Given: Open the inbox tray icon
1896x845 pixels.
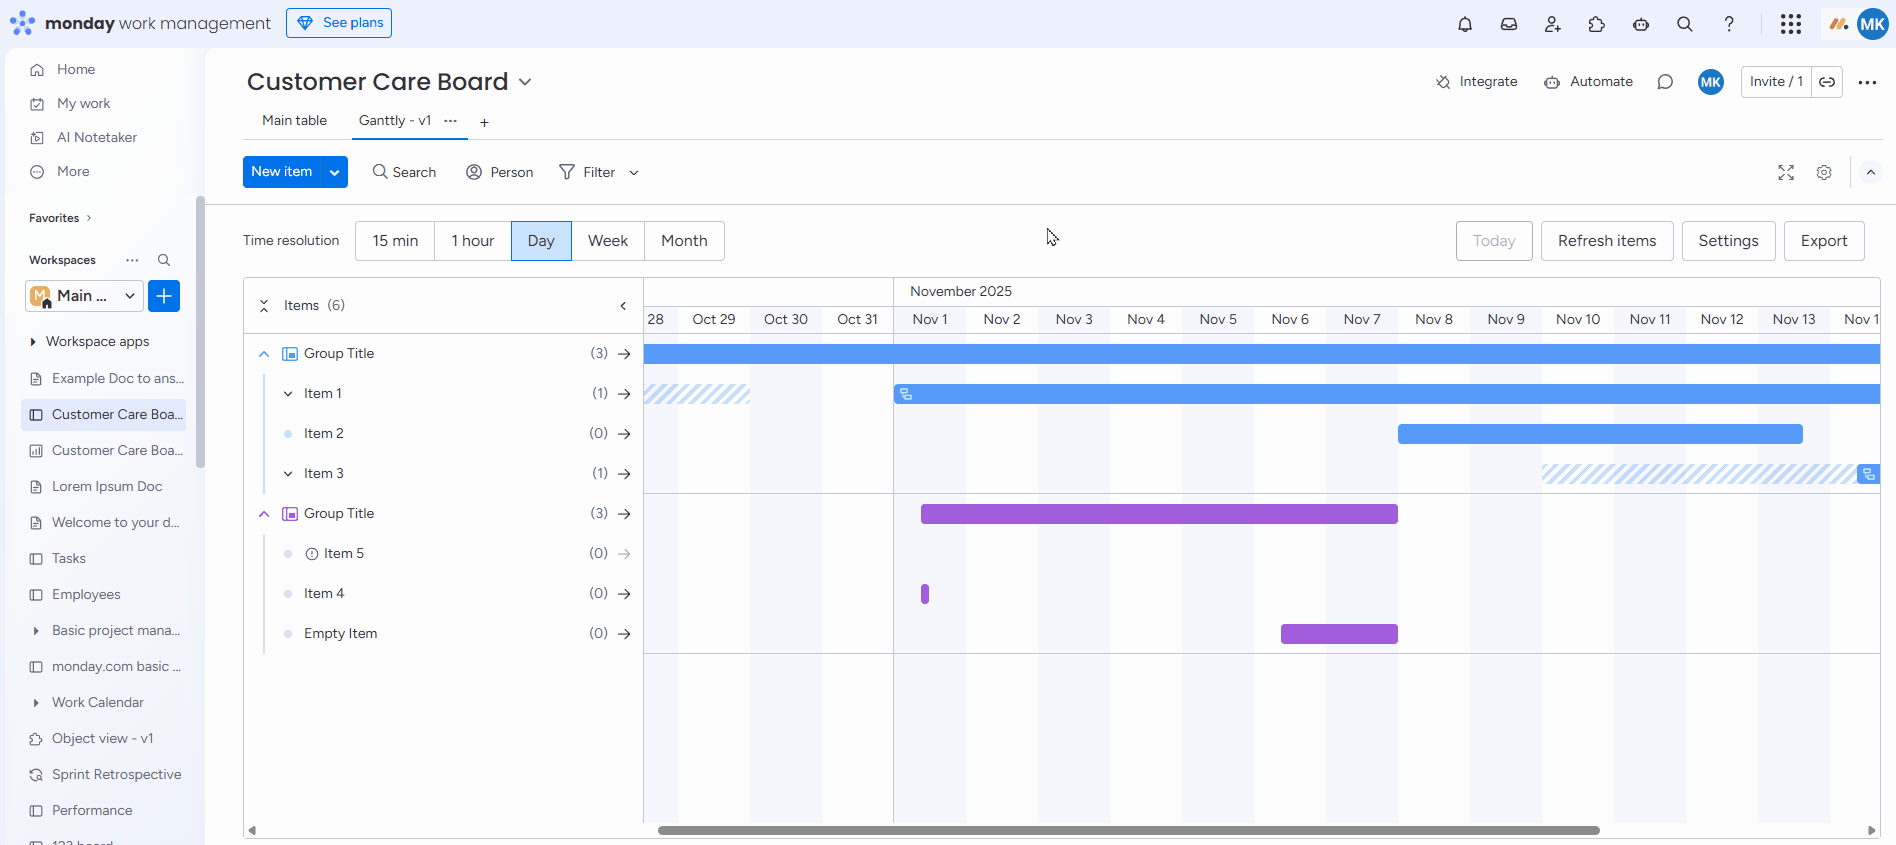Looking at the screenshot, I should [1509, 24].
